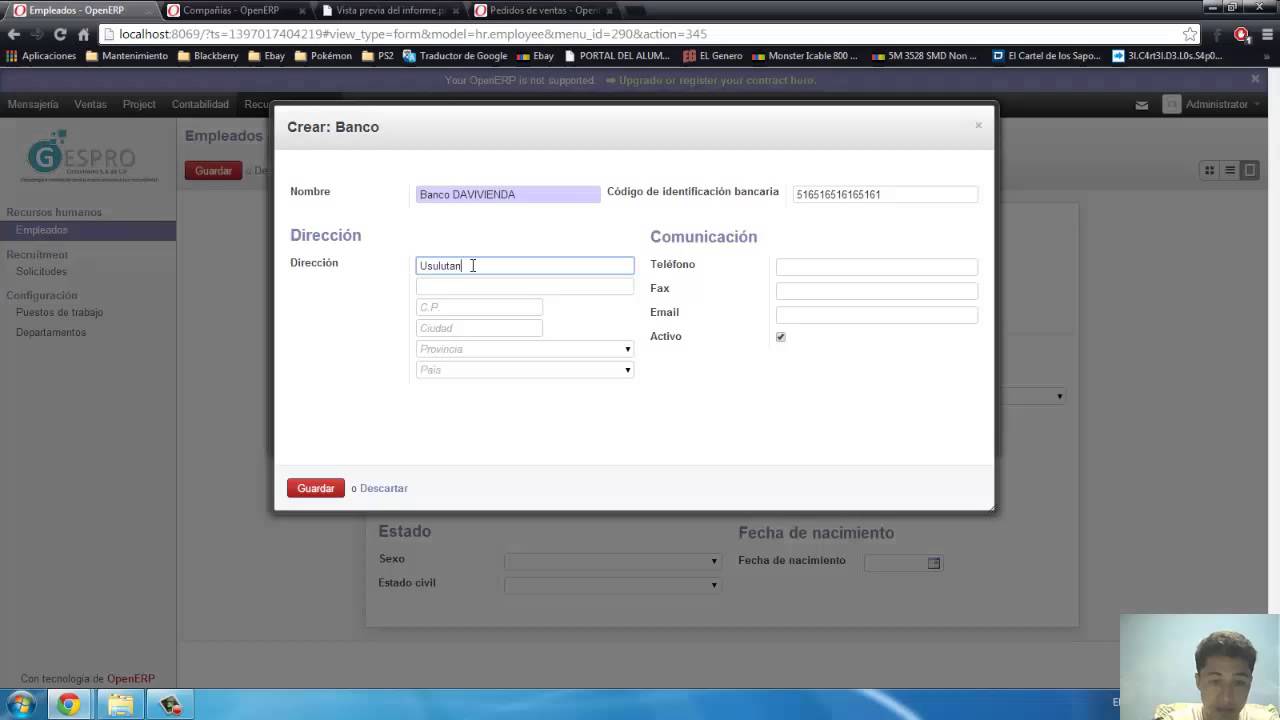Click into the Nombre field
This screenshot has width=1280, height=720.
pyautogui.click(x=508, y=194)
